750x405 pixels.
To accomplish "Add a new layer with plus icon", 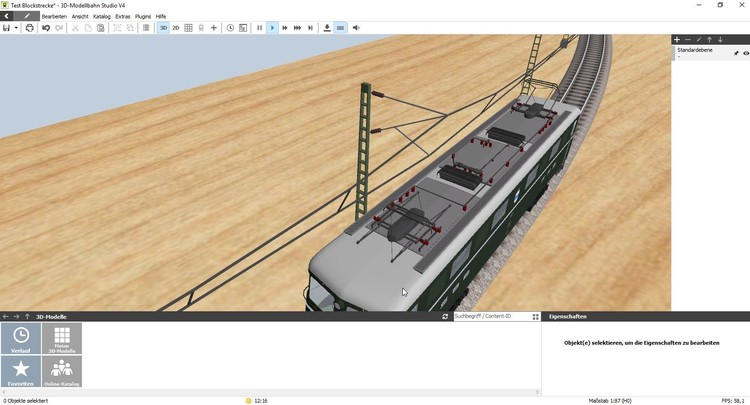I will pos(677,40).
